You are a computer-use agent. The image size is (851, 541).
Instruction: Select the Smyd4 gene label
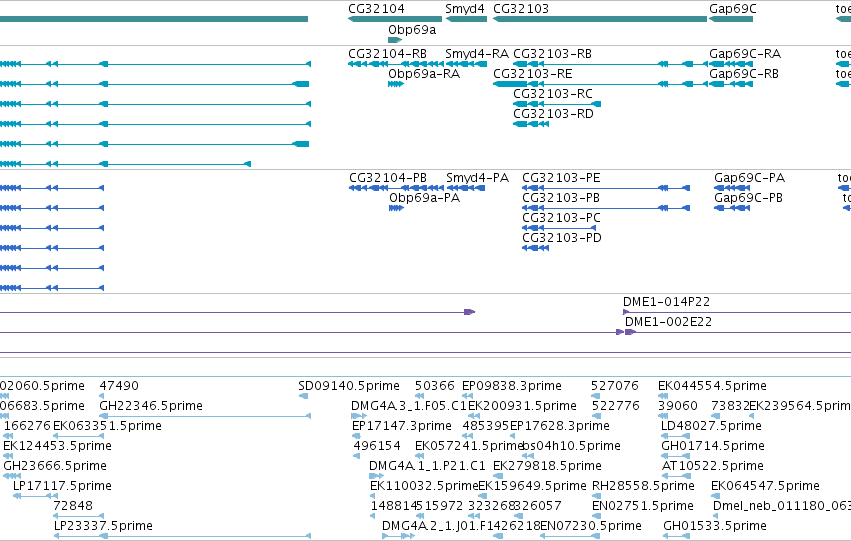click(465, 9)
